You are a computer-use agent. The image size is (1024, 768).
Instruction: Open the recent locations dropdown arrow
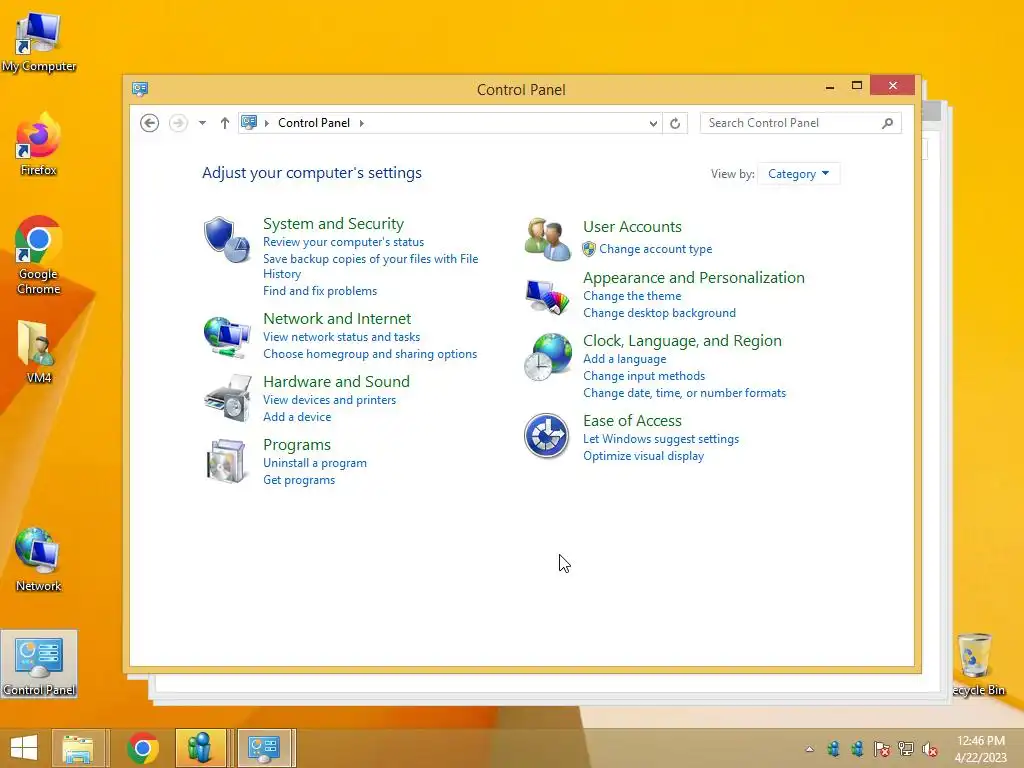[202, 123]
